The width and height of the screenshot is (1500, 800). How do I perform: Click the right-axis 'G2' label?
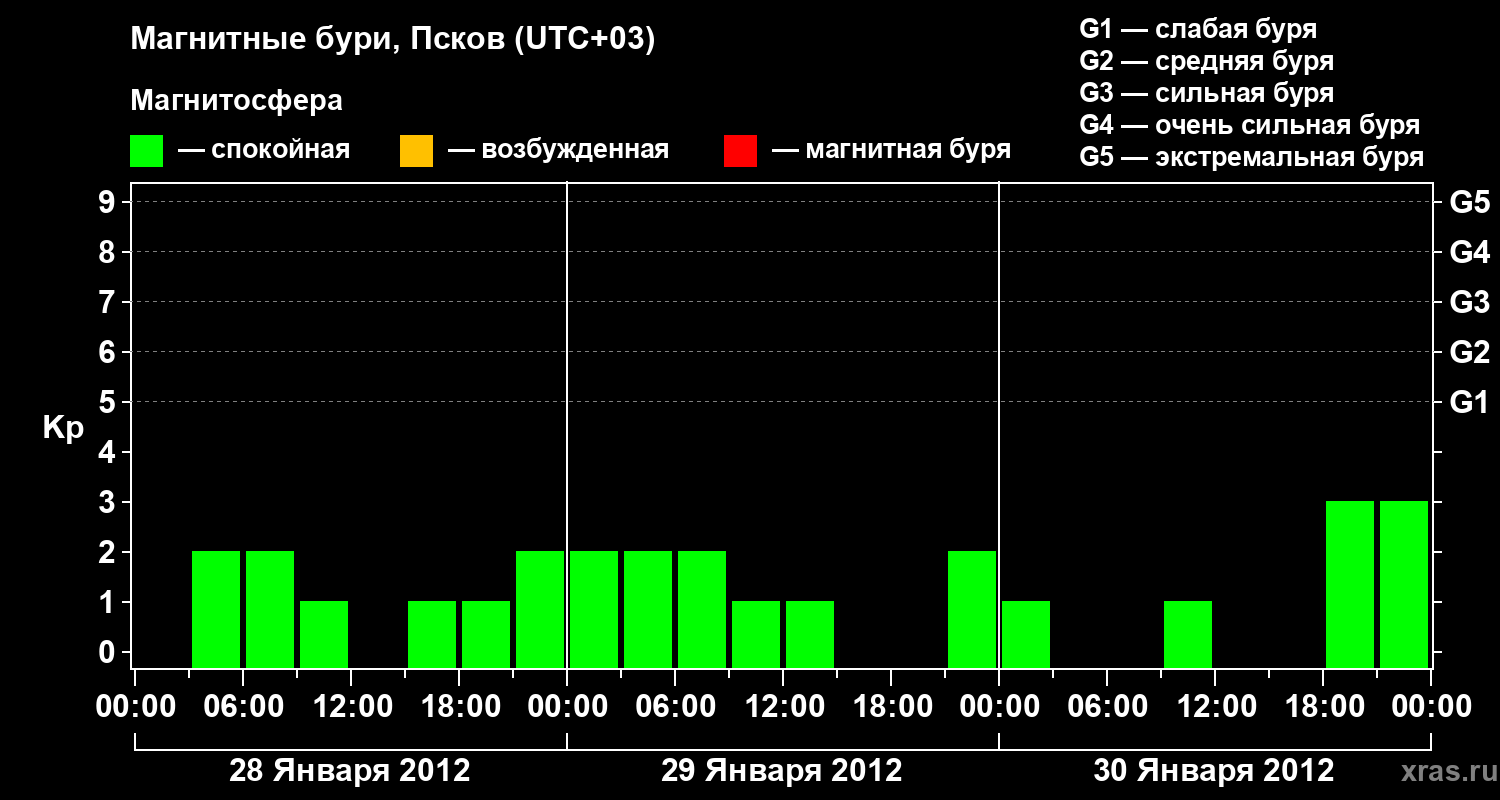tap(1469, 352)
